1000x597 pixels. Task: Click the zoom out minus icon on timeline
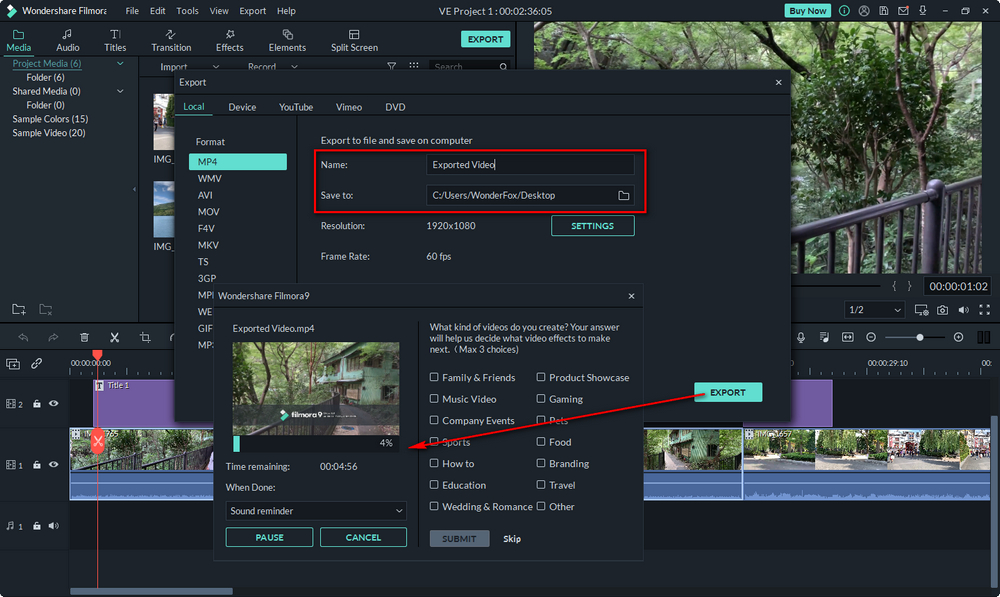(871, 337)
